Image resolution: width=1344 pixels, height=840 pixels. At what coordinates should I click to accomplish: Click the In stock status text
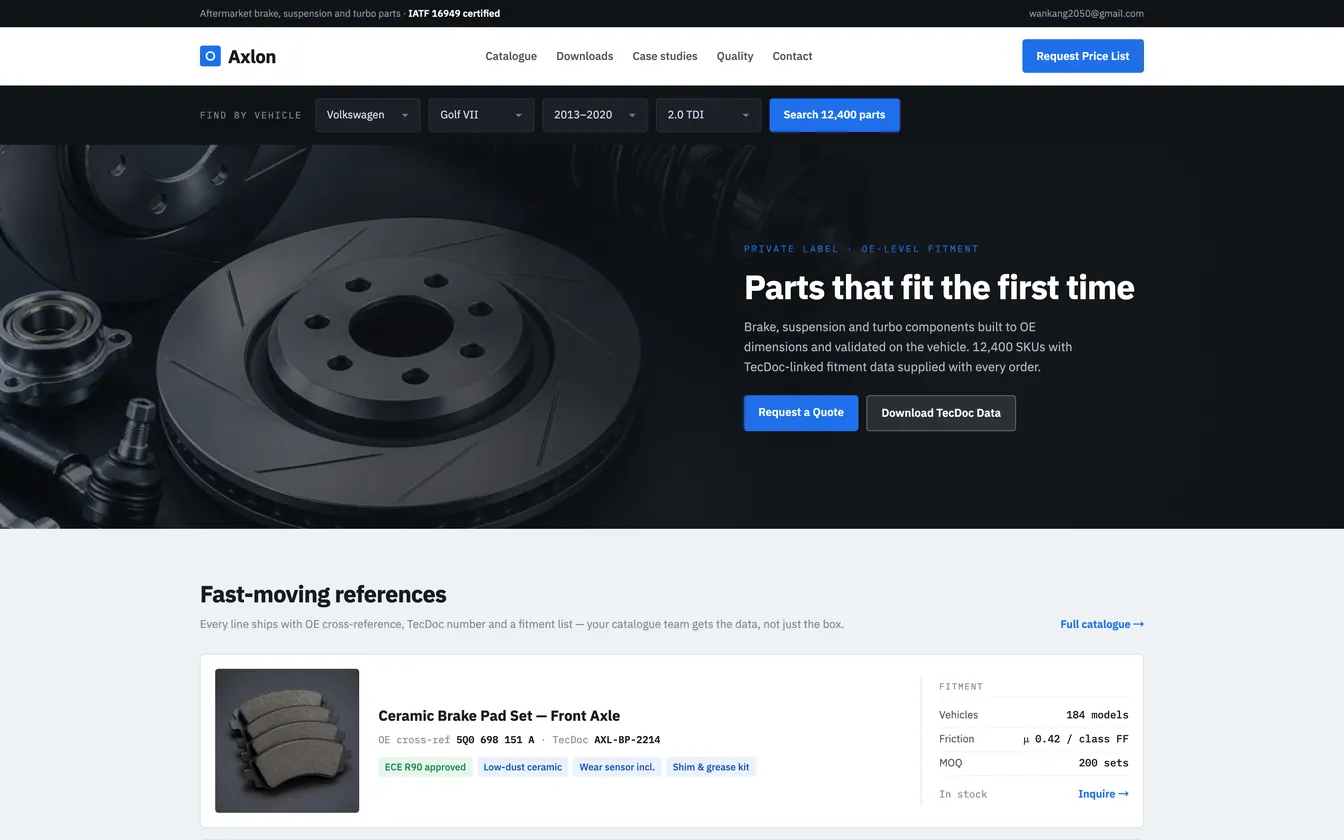point(963,794)
